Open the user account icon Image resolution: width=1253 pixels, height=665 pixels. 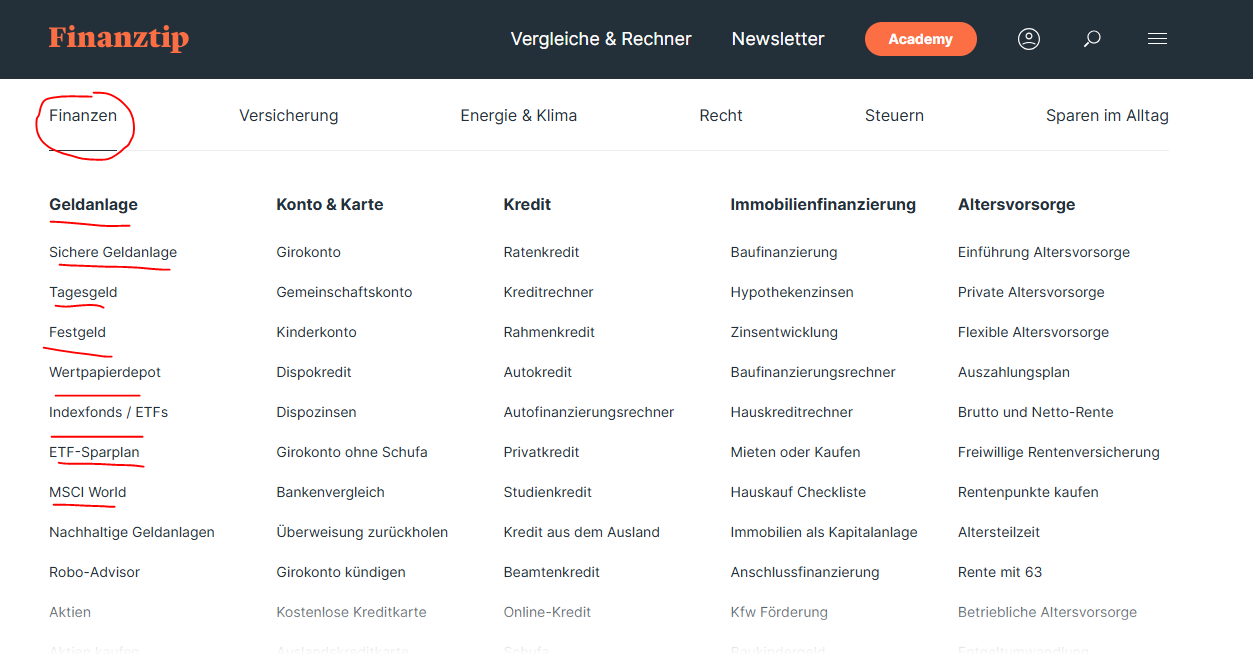pyautogui.click(x=1028, y=39)
